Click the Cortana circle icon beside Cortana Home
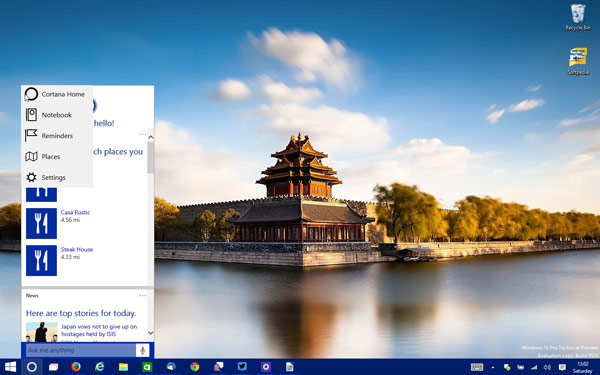Viewport: 600px width, 375px height. click(x=31, y=94)
